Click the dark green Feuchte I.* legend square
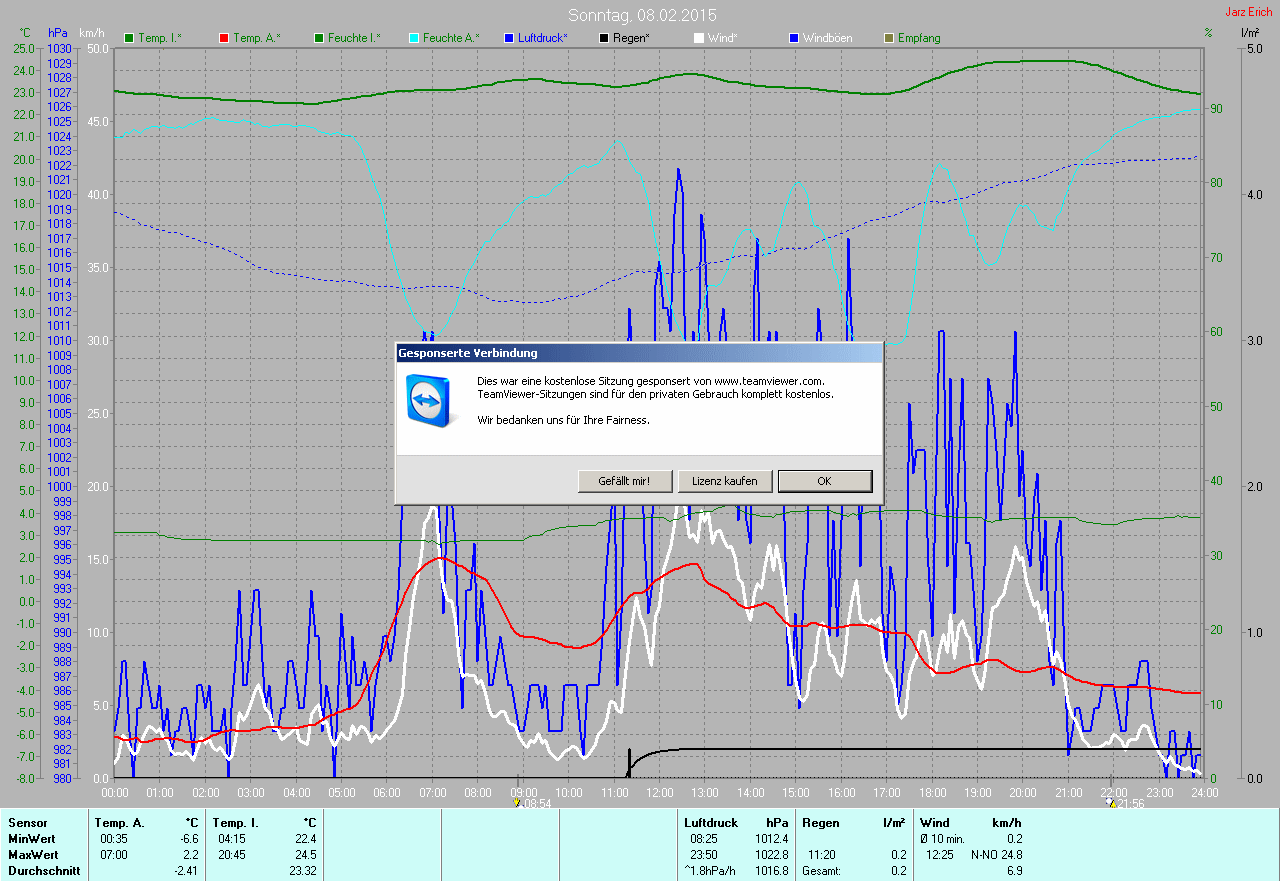The image size is (1280, 881). click(320, 38)
